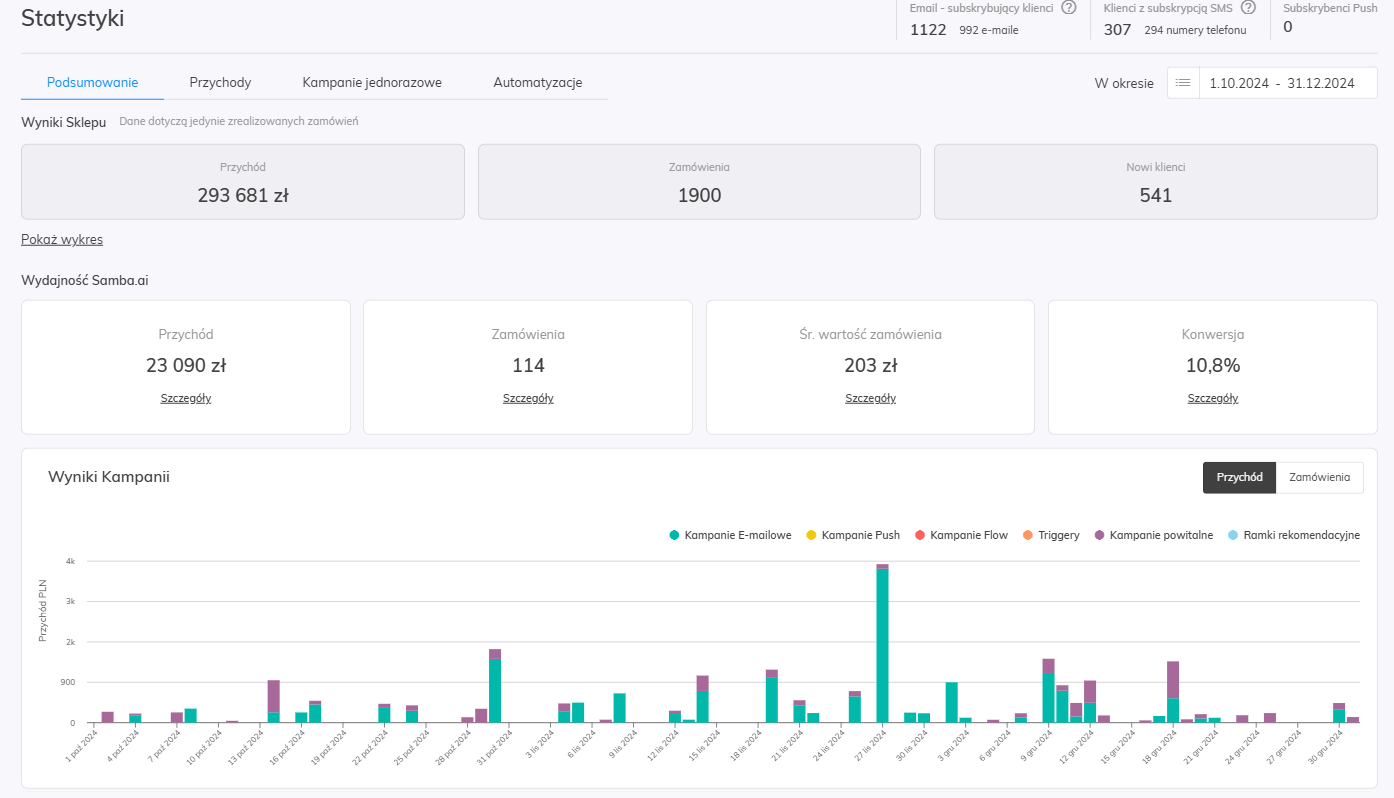The height and width of the screenshot is (798, 1394).
Task: Click the Nowi klienci 541 card
Action: [x=1156, y=182]
